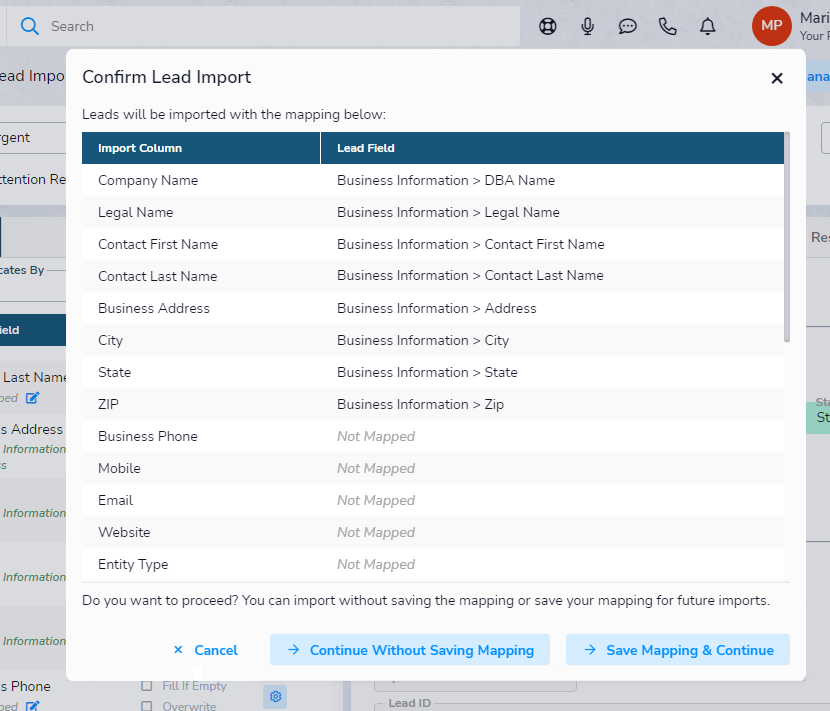Close the Confirm Lead Import dialog
Viewport: 830px width, 711px height.
(777, 78)
